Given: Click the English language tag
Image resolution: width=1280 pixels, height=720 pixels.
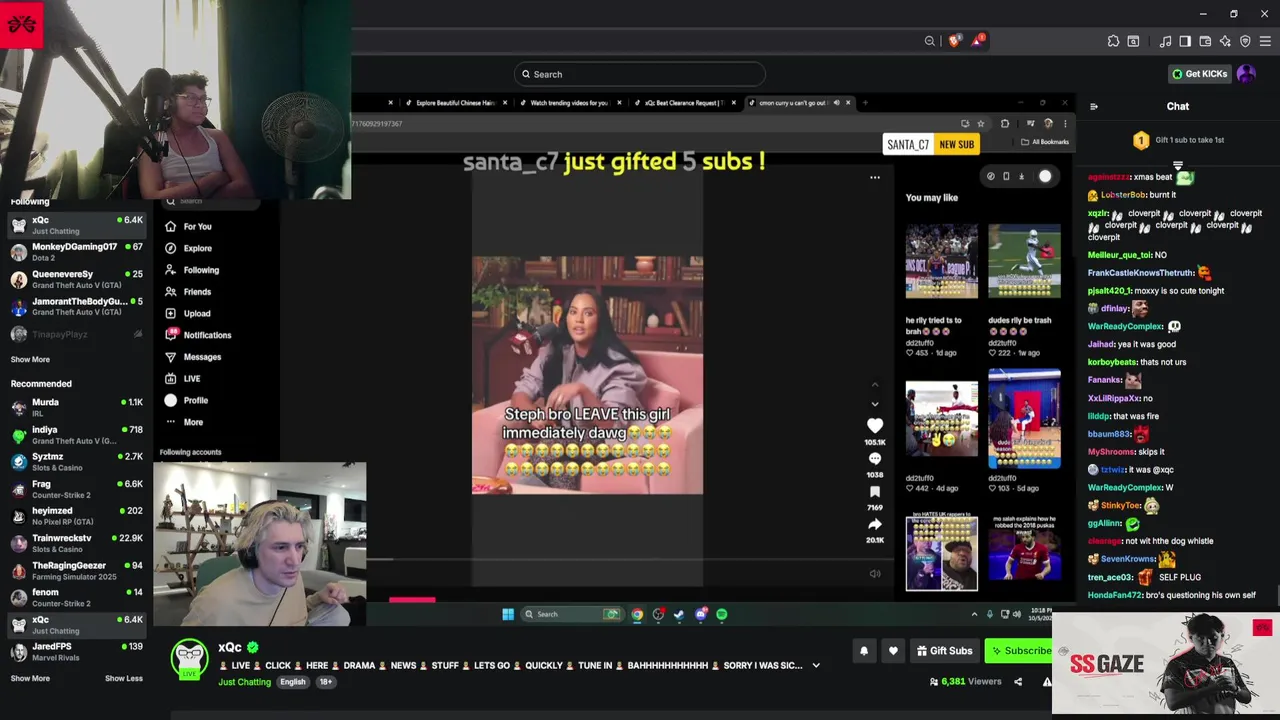Looking at the screenshot, I should tap(293, 682).
